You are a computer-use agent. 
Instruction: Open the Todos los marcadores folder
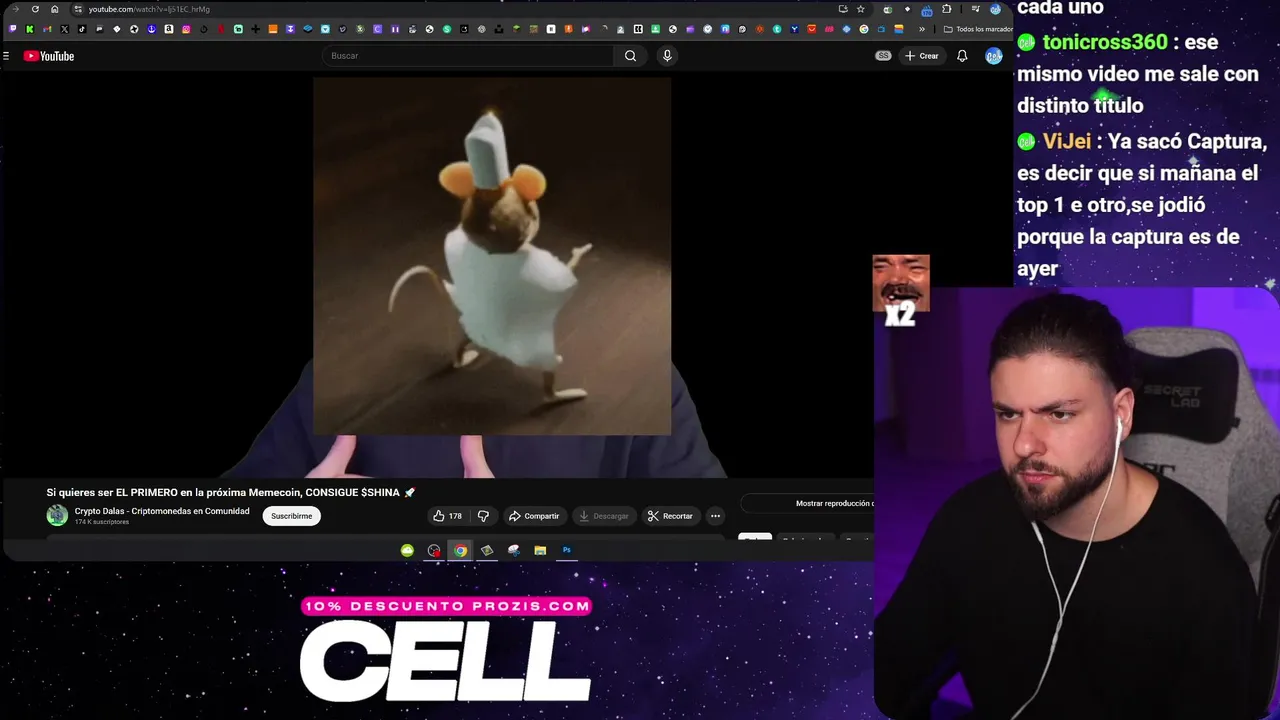pyautogui.click(x=979, y=29)
